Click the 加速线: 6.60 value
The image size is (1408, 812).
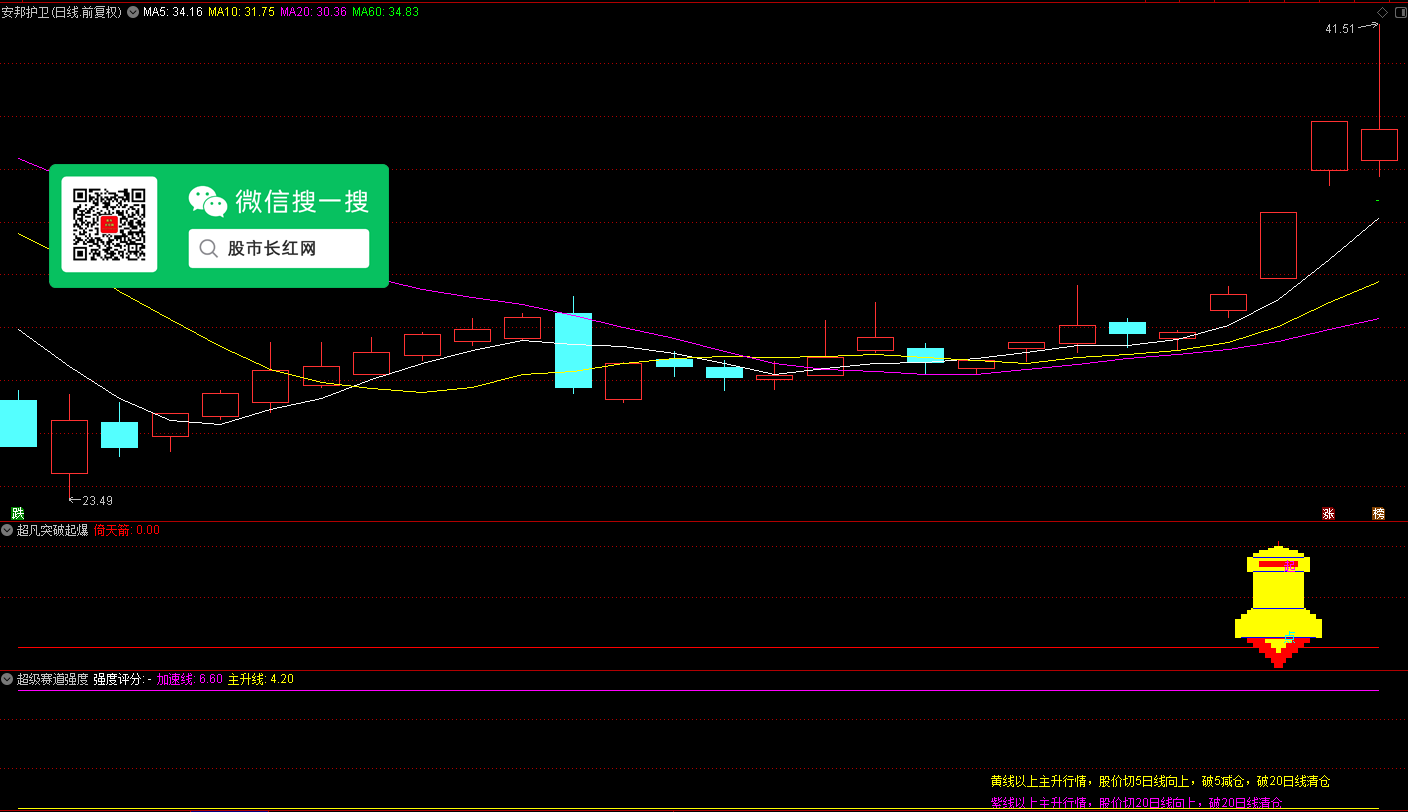click(189, 679)
